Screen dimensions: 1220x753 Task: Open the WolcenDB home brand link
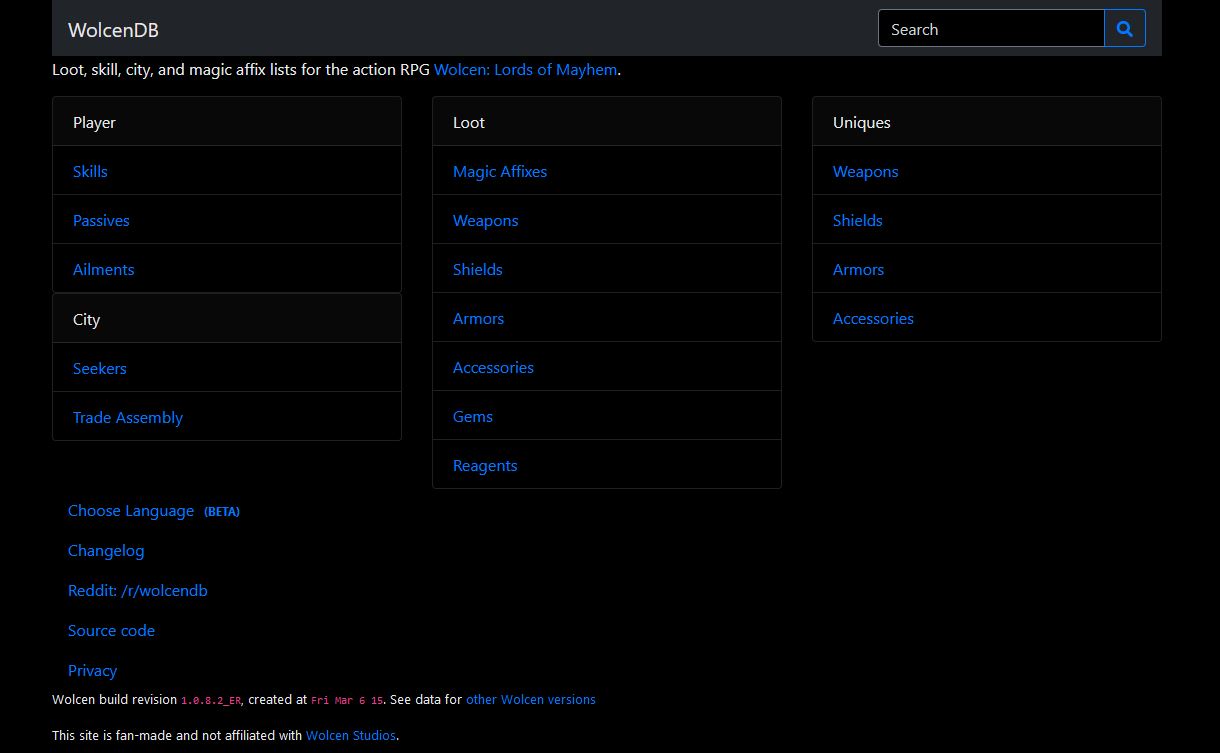113,30
